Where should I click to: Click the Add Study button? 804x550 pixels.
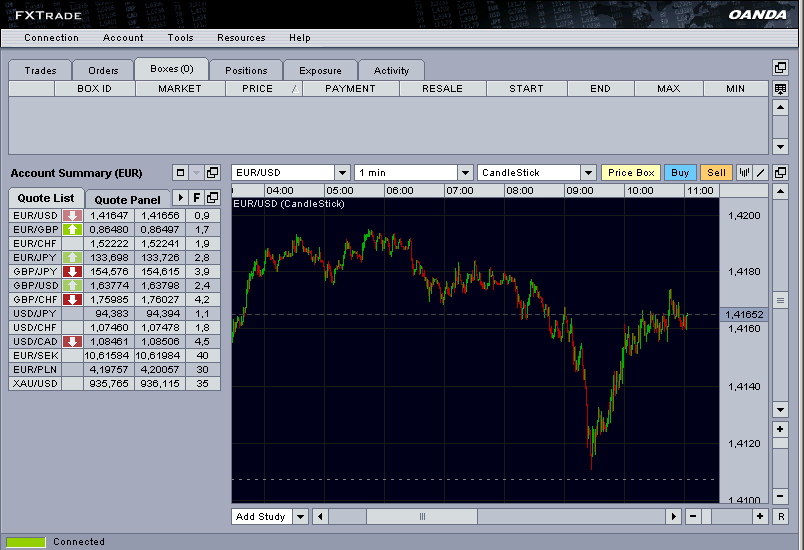262,516
